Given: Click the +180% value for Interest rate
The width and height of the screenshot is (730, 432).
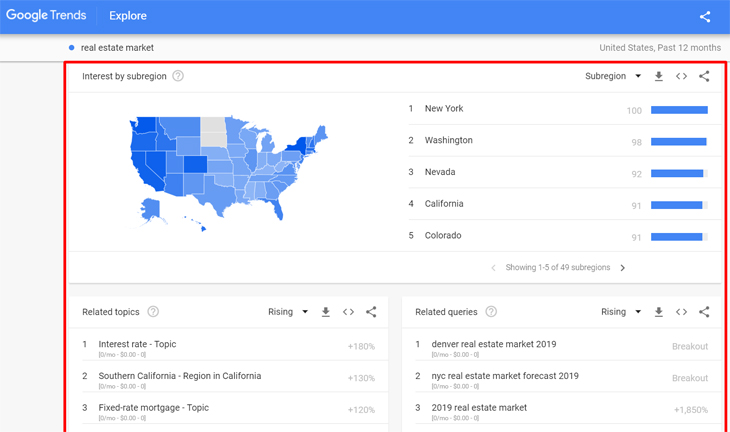Looking at the screenshot, I should click(x=361, y=346).
